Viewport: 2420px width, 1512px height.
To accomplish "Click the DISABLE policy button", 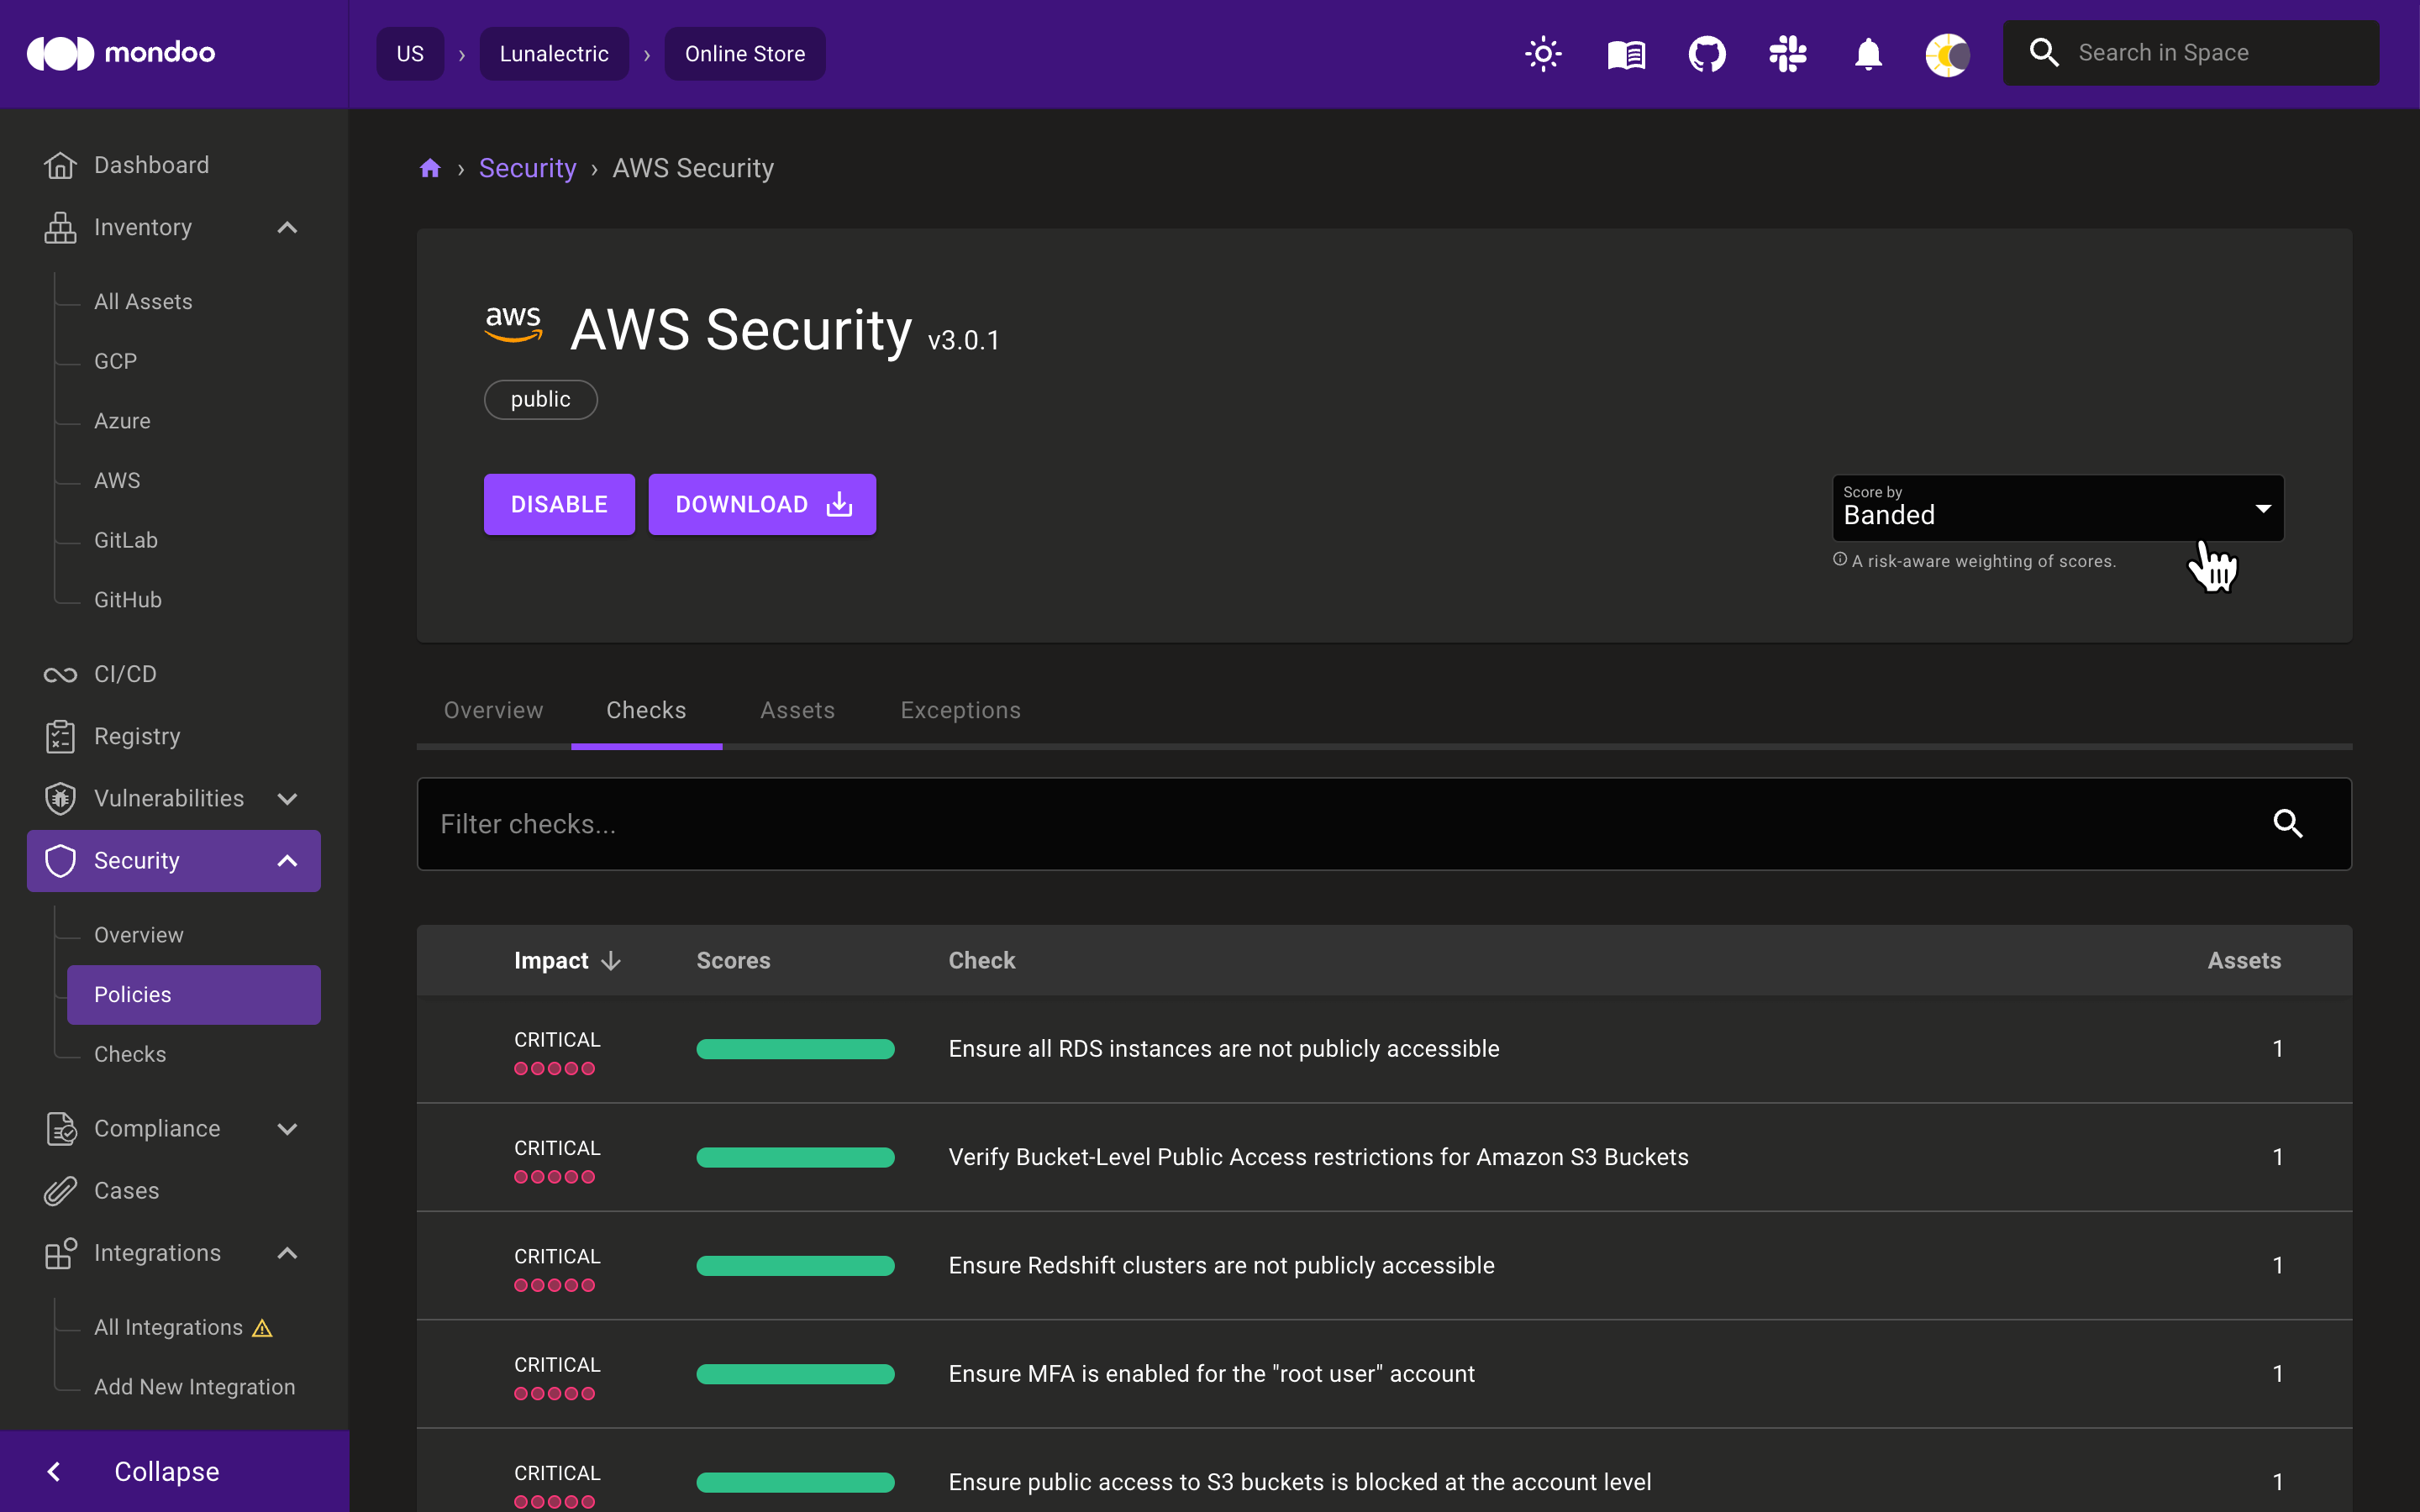I will click(557, 503).
